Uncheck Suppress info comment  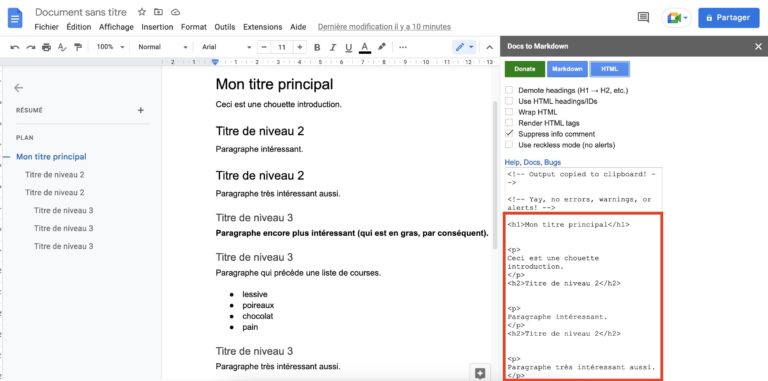[509, 134]
